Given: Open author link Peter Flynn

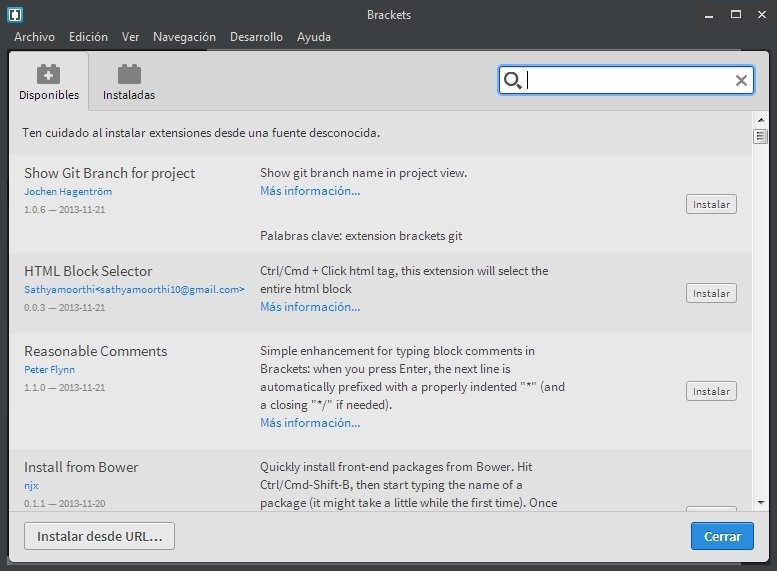Looking at the screenshot, I should pyautogui.click(x=50, y=370).
